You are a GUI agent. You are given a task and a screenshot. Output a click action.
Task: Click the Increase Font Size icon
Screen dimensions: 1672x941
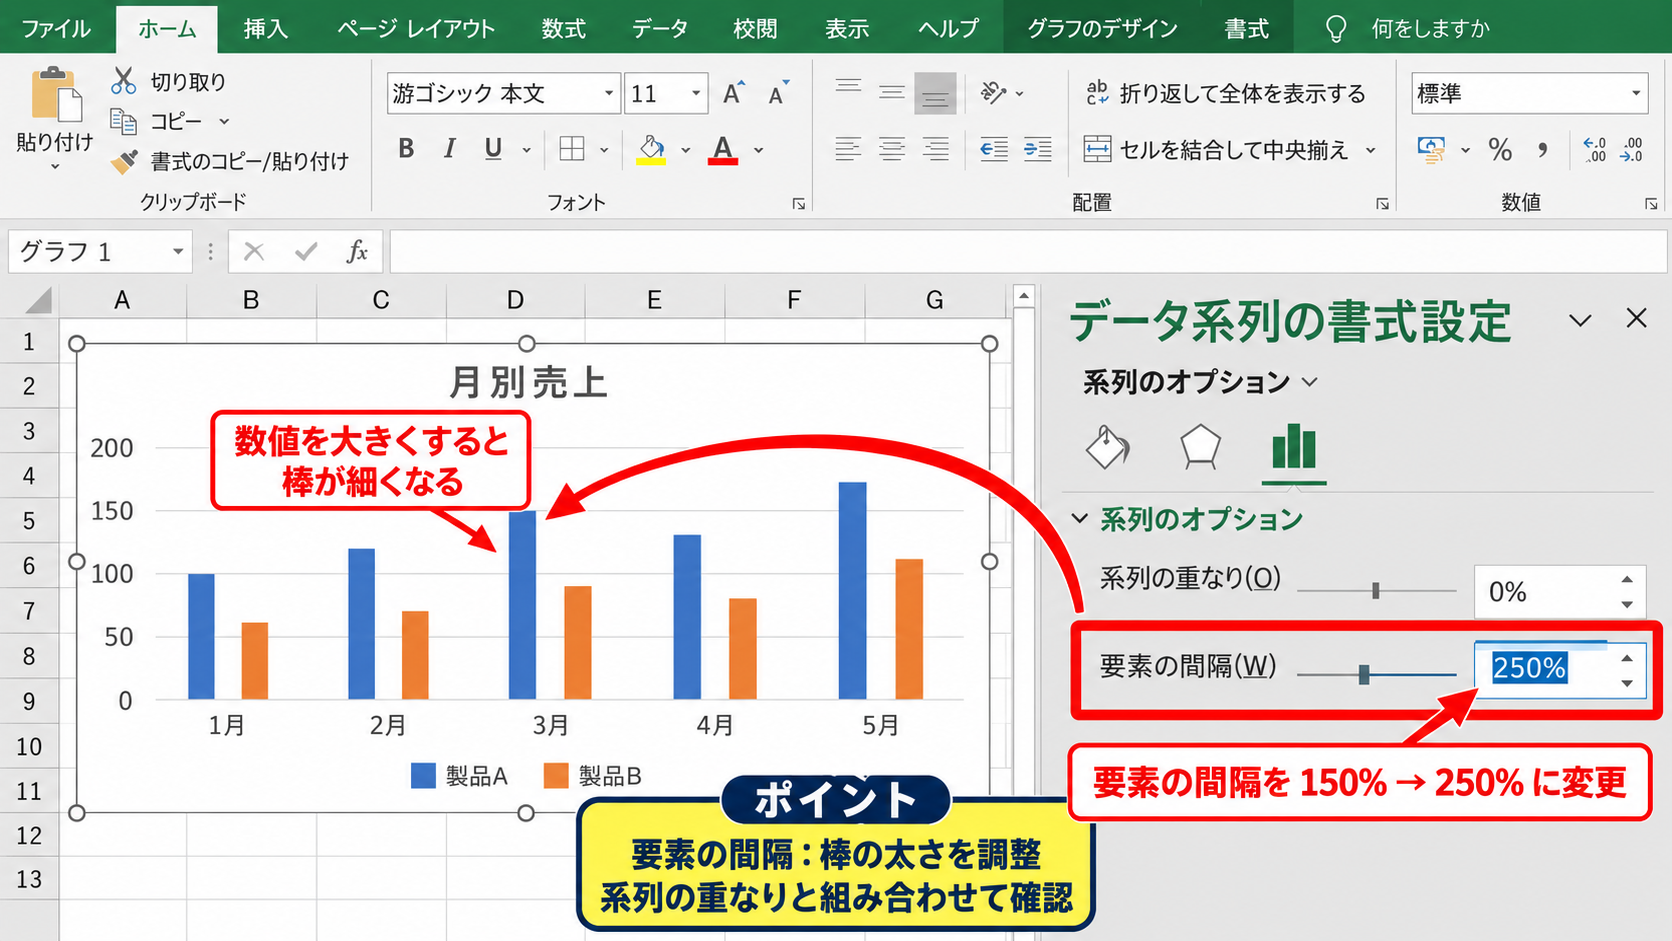pyautogui.click(x=733, y=93)
